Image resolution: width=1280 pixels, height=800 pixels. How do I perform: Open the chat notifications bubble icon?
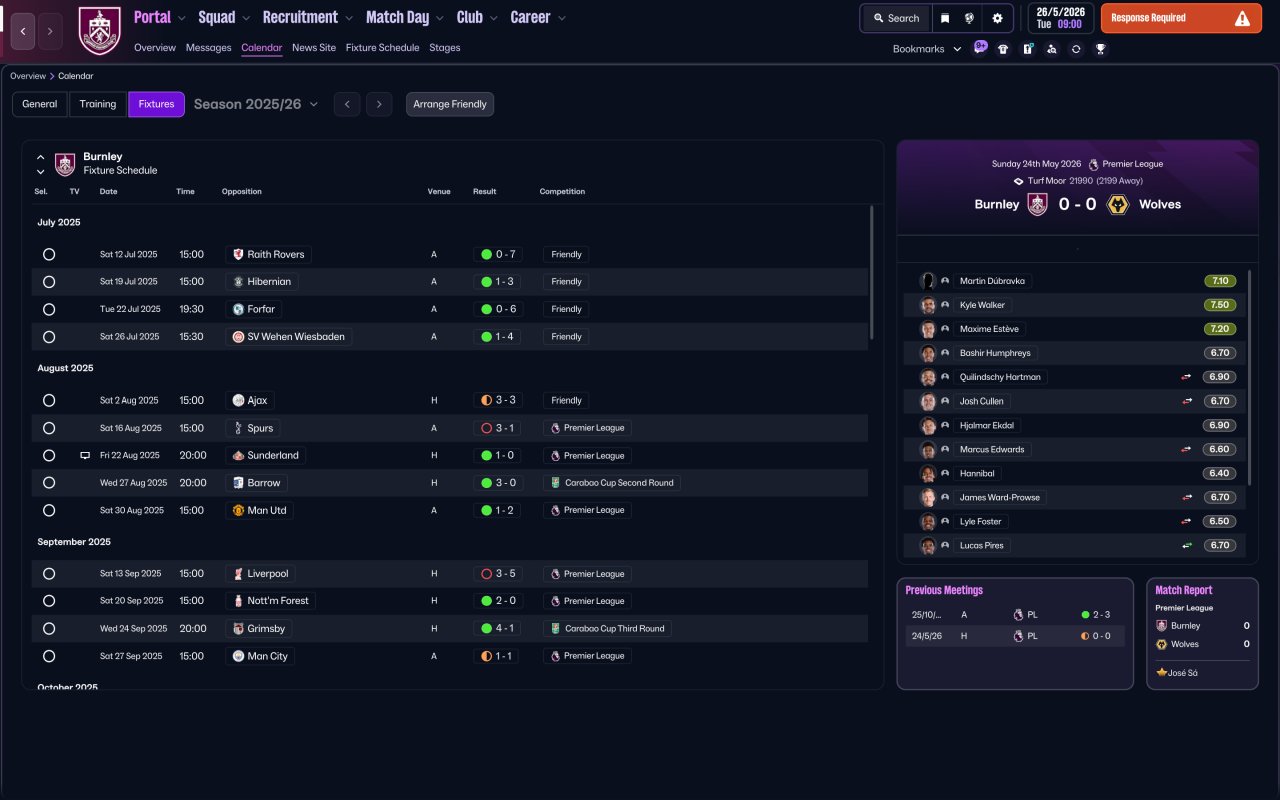click(980, 48)
